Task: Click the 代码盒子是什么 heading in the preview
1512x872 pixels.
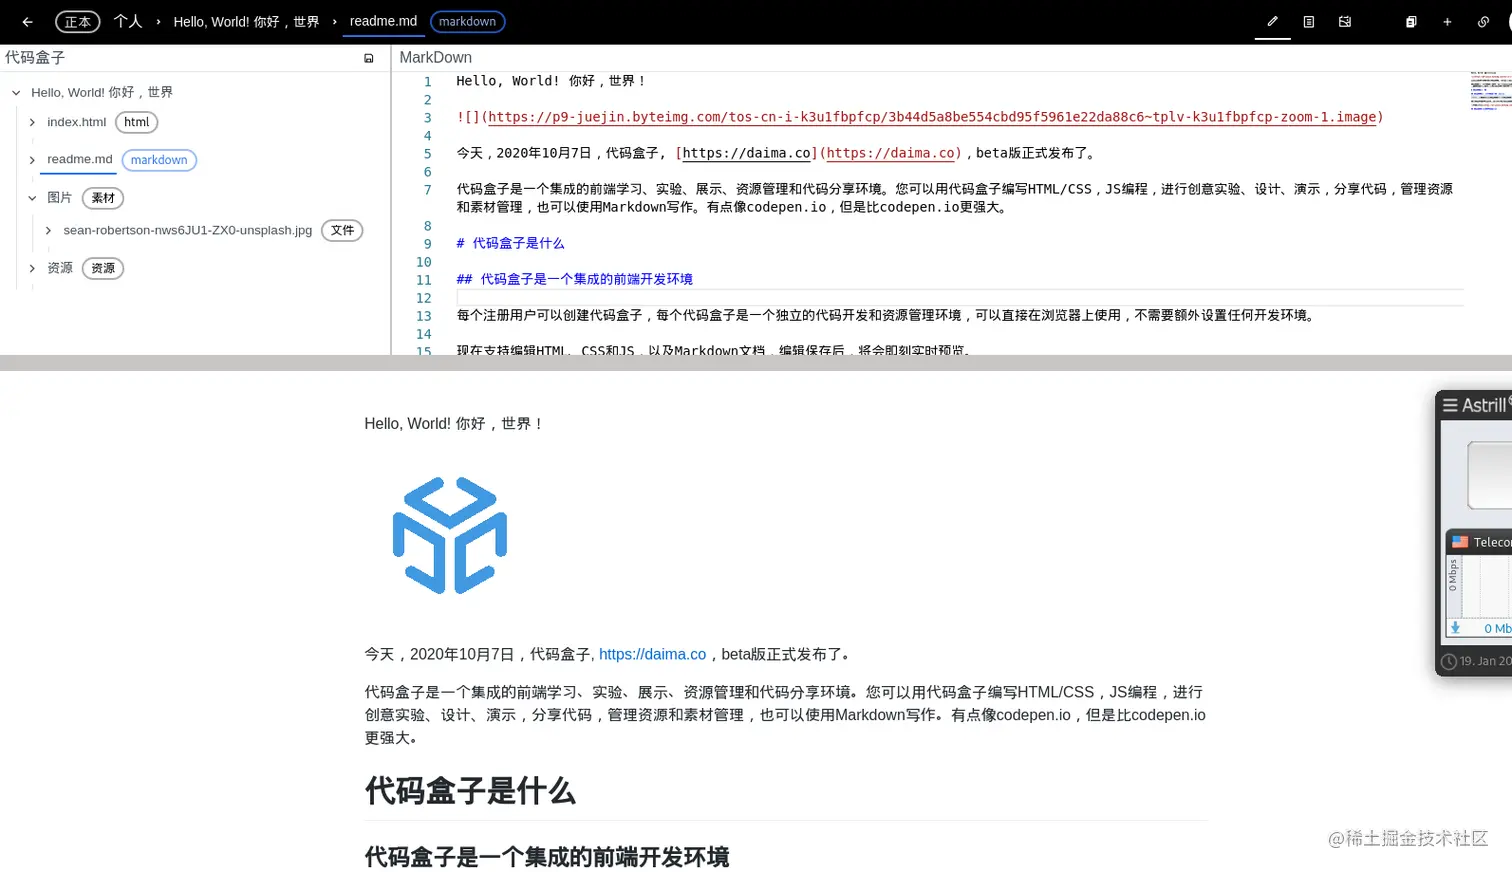Action: [x=470, y=791]
